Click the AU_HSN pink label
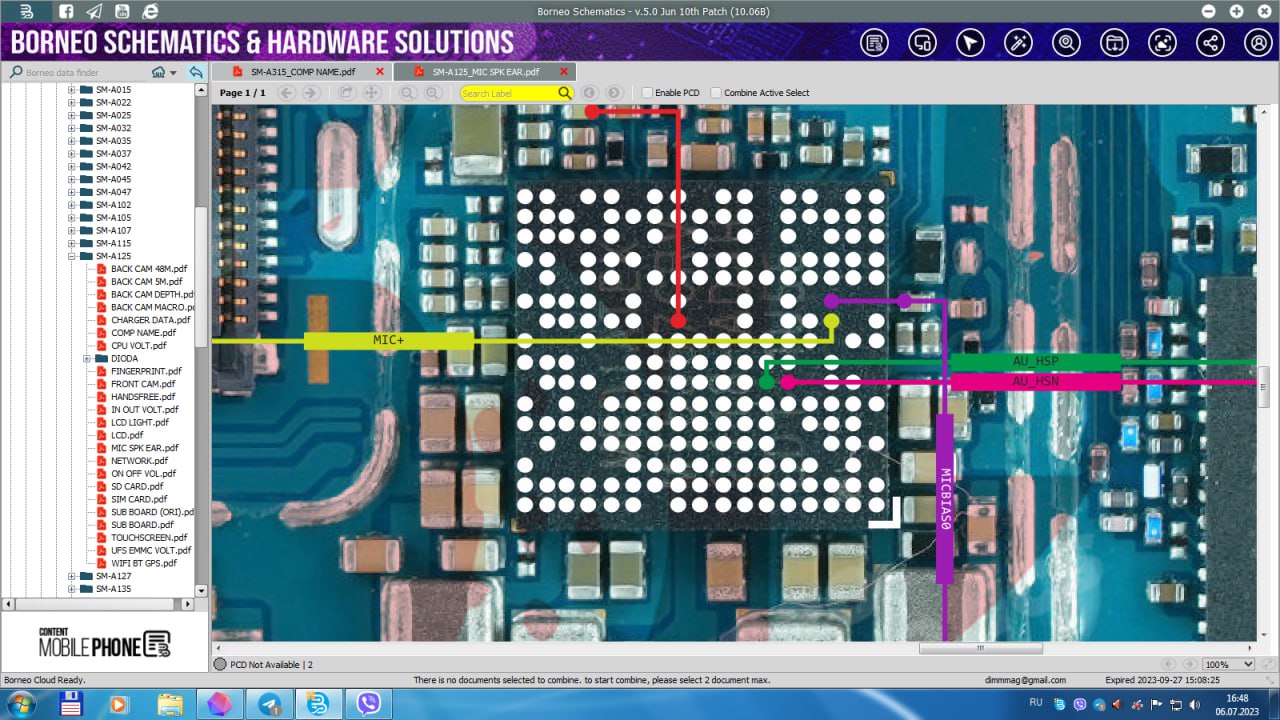1280x720 pixels. [1035, 381]
